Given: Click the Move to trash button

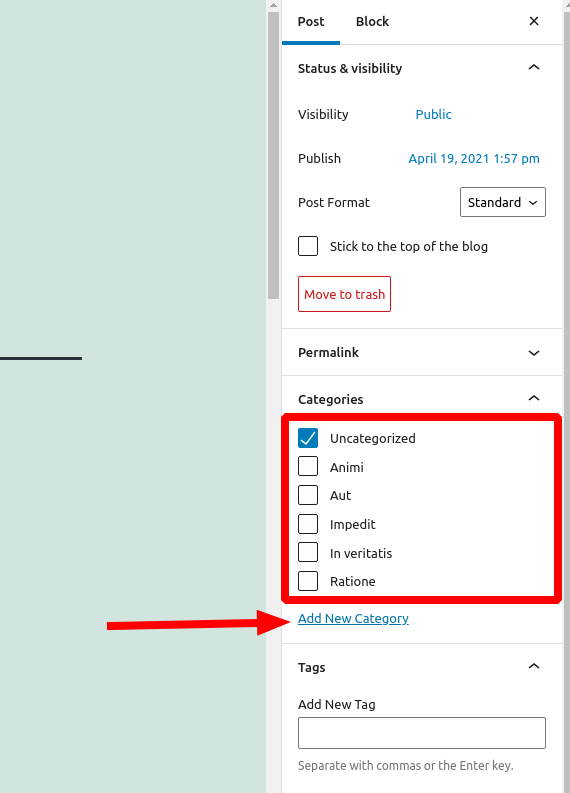Looking at the screenshot, I should 344,294.
